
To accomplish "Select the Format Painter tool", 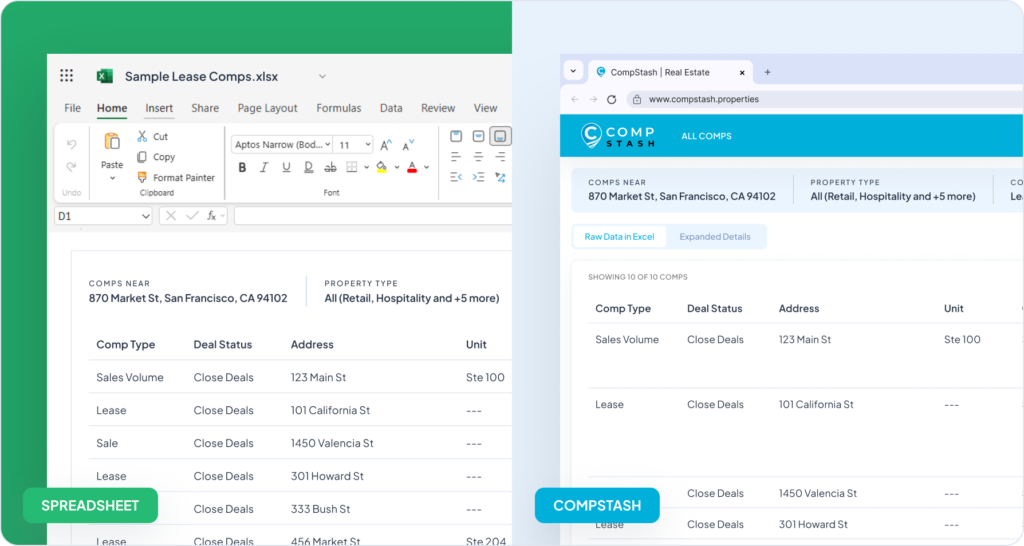I will pyautogui.click(x=176, y=178).
